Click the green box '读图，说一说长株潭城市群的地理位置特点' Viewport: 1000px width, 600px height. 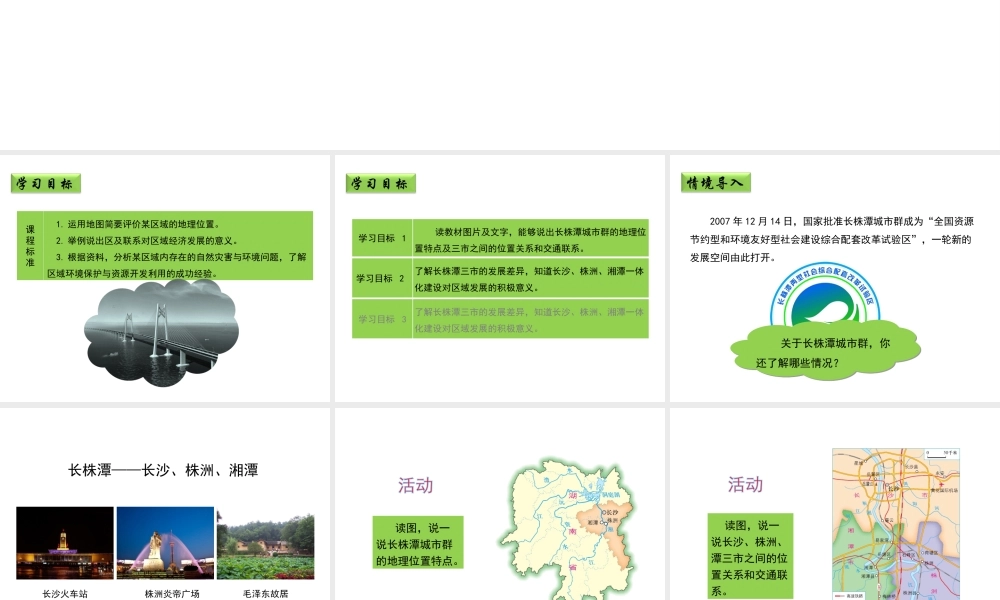(418, 543)
